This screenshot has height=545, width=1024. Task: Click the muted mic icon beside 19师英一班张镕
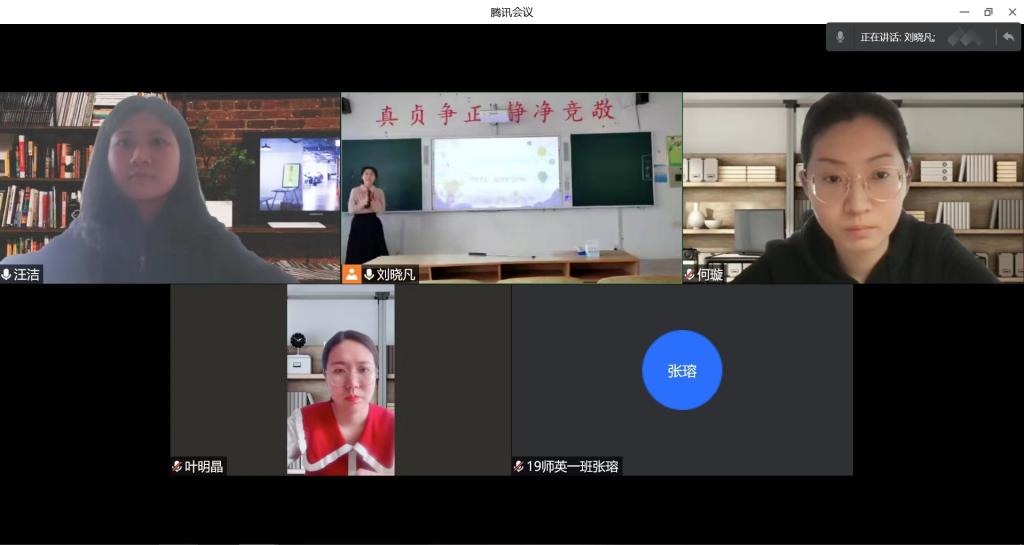(519, 466)
